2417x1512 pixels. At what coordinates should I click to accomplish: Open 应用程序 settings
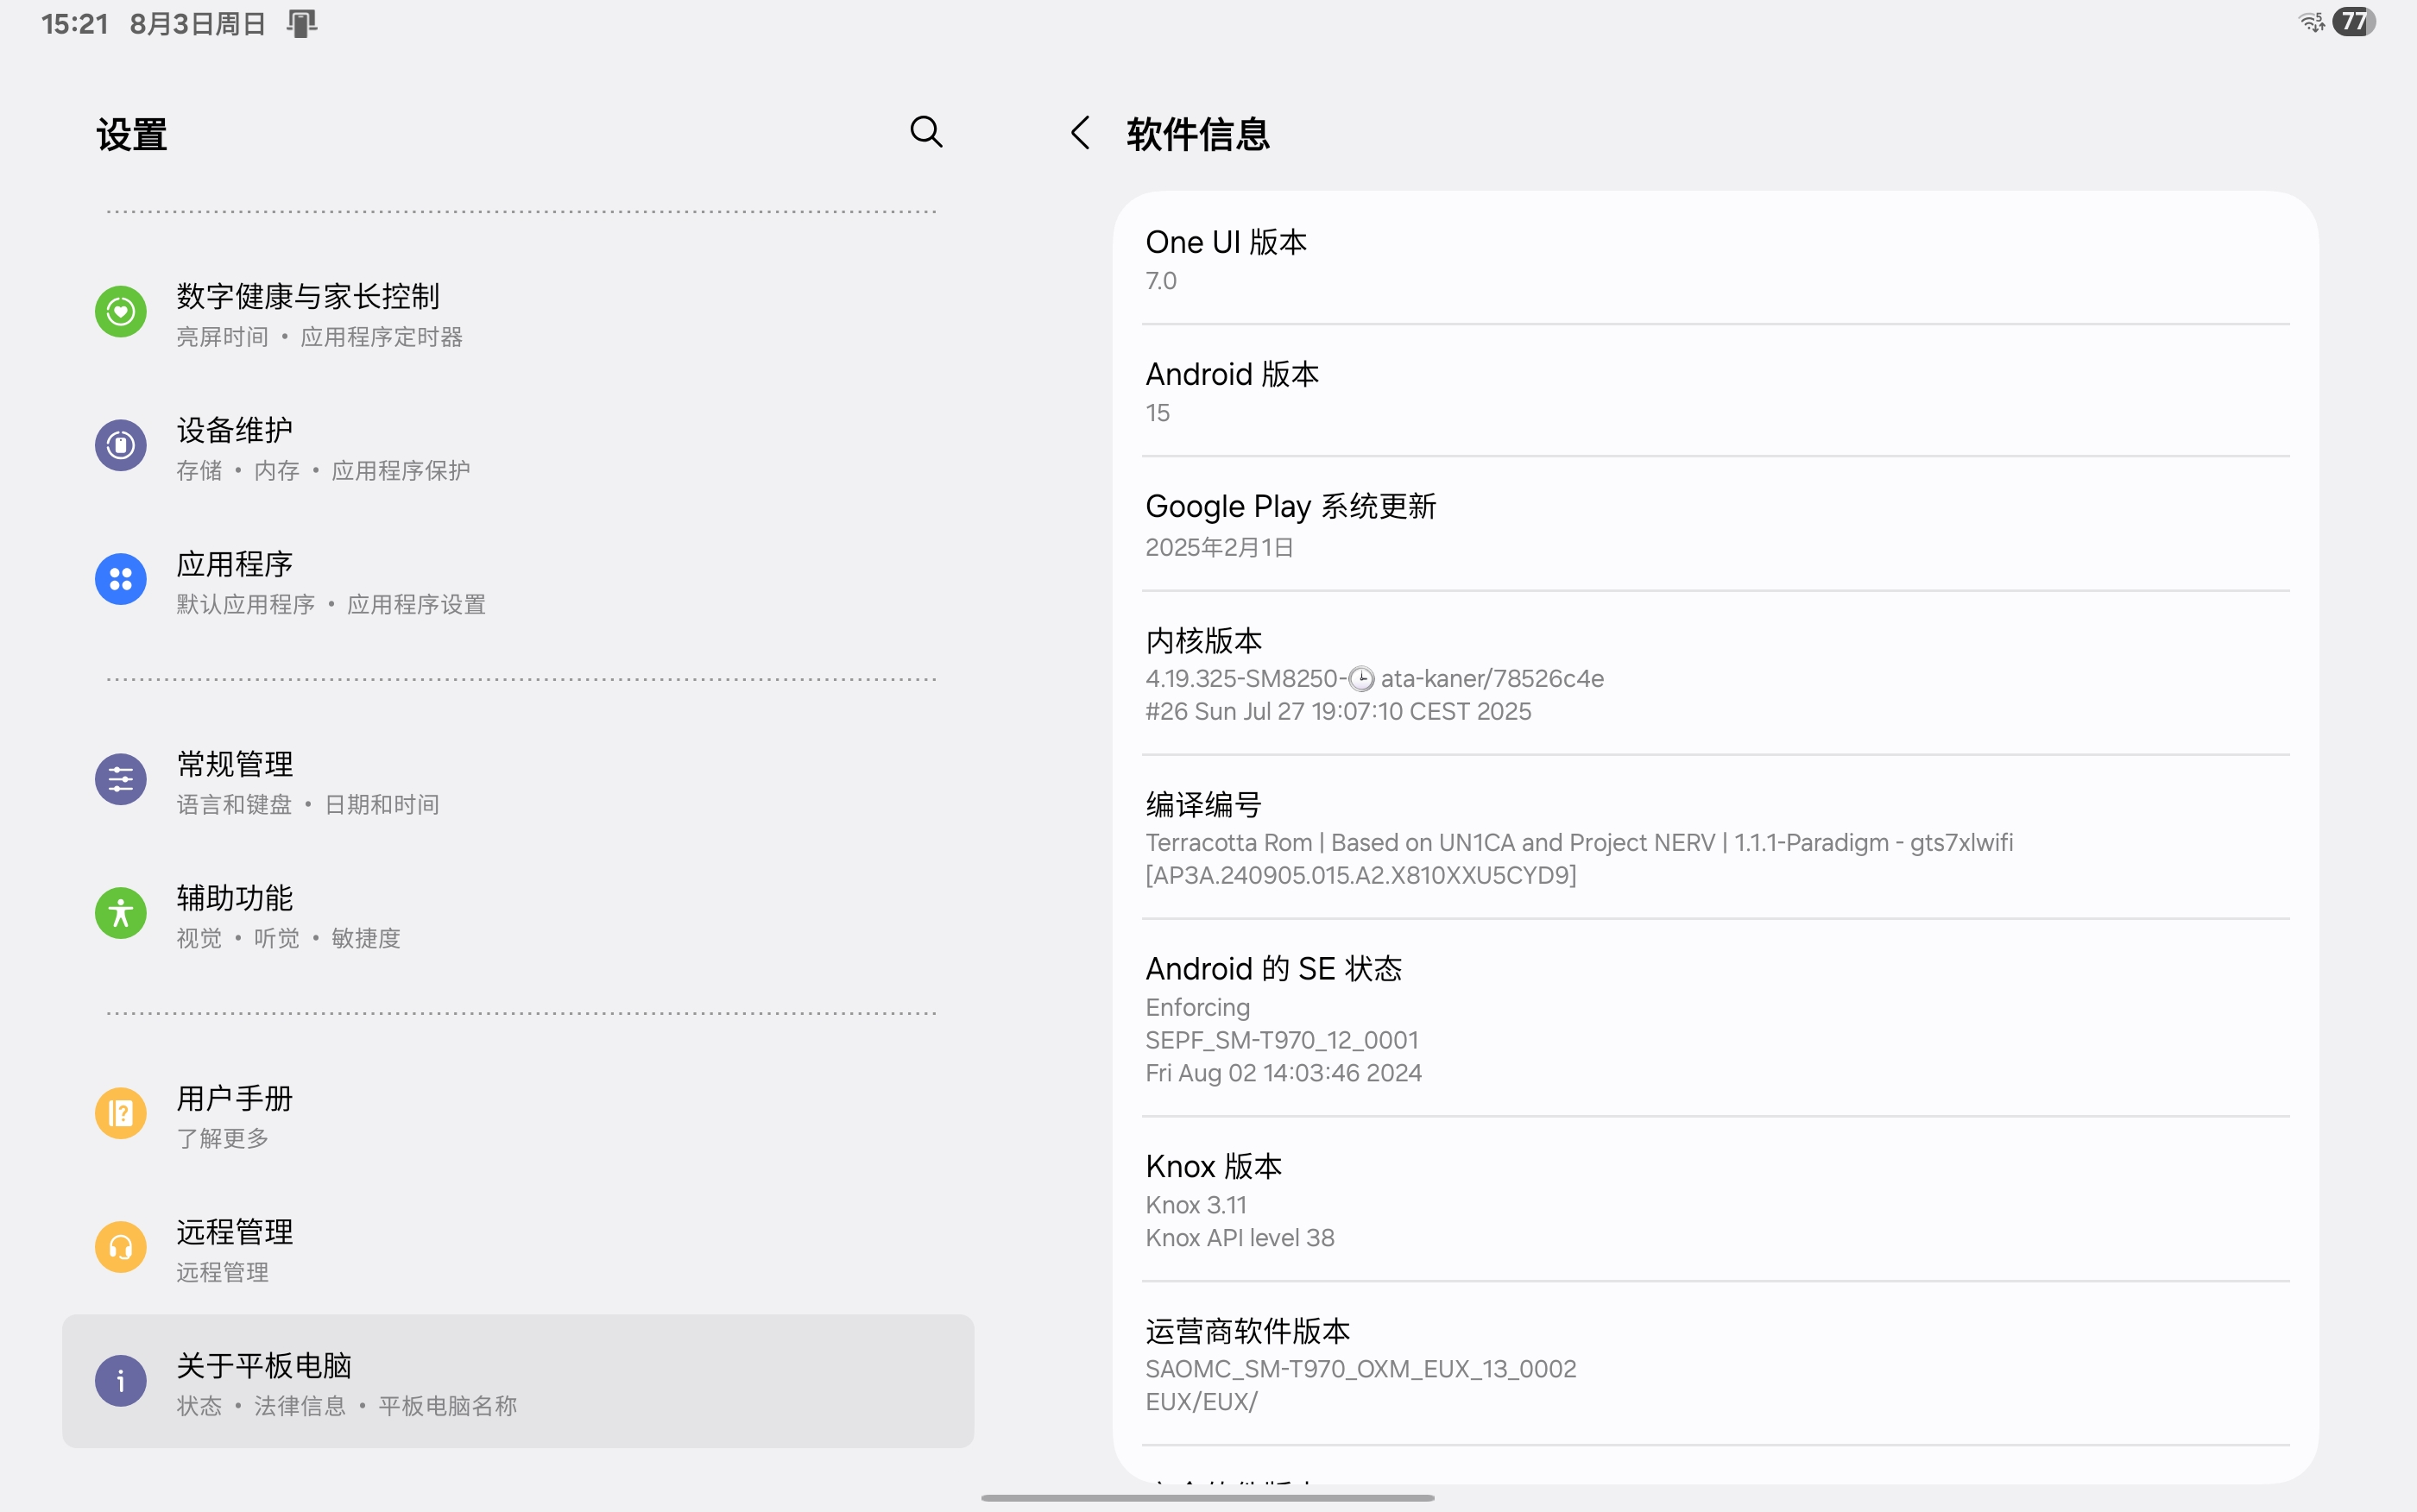(518, 581)
